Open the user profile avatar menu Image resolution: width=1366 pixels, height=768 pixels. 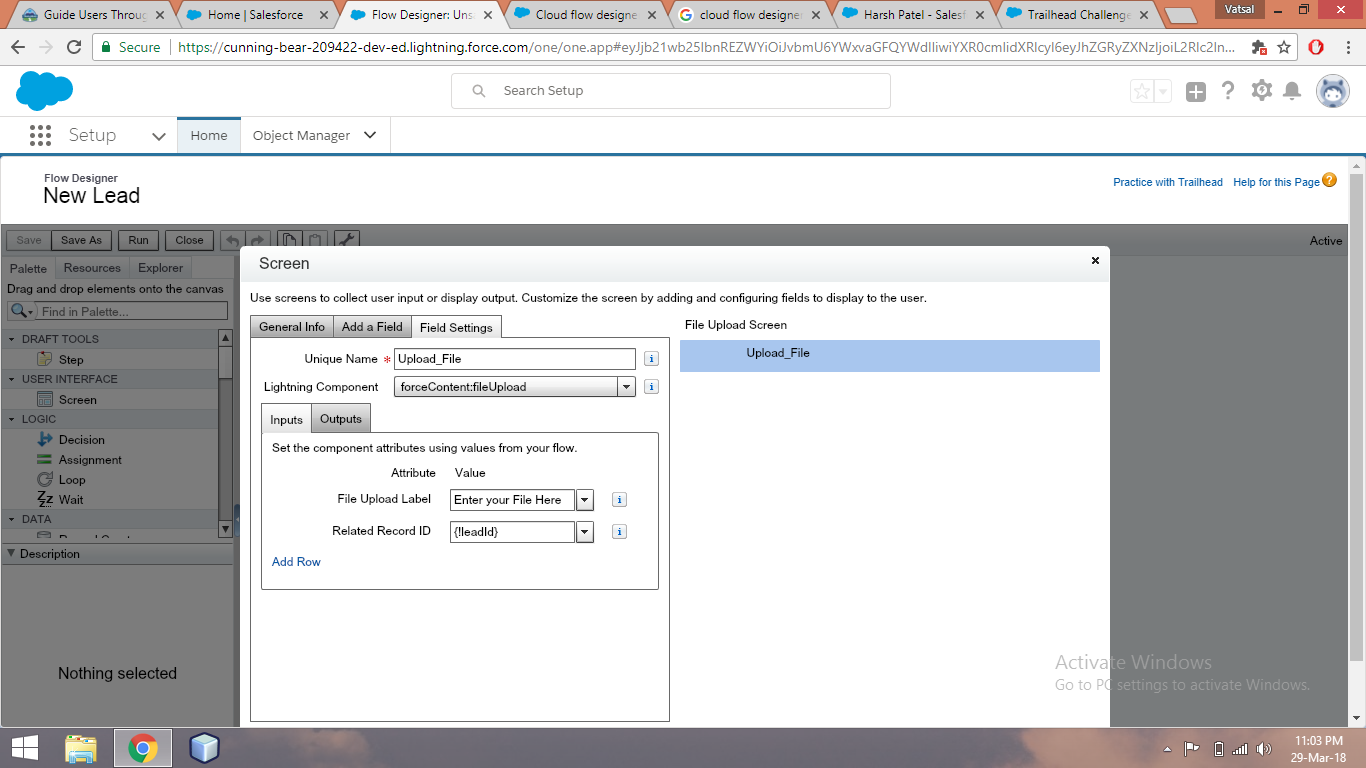(1333, 91)
